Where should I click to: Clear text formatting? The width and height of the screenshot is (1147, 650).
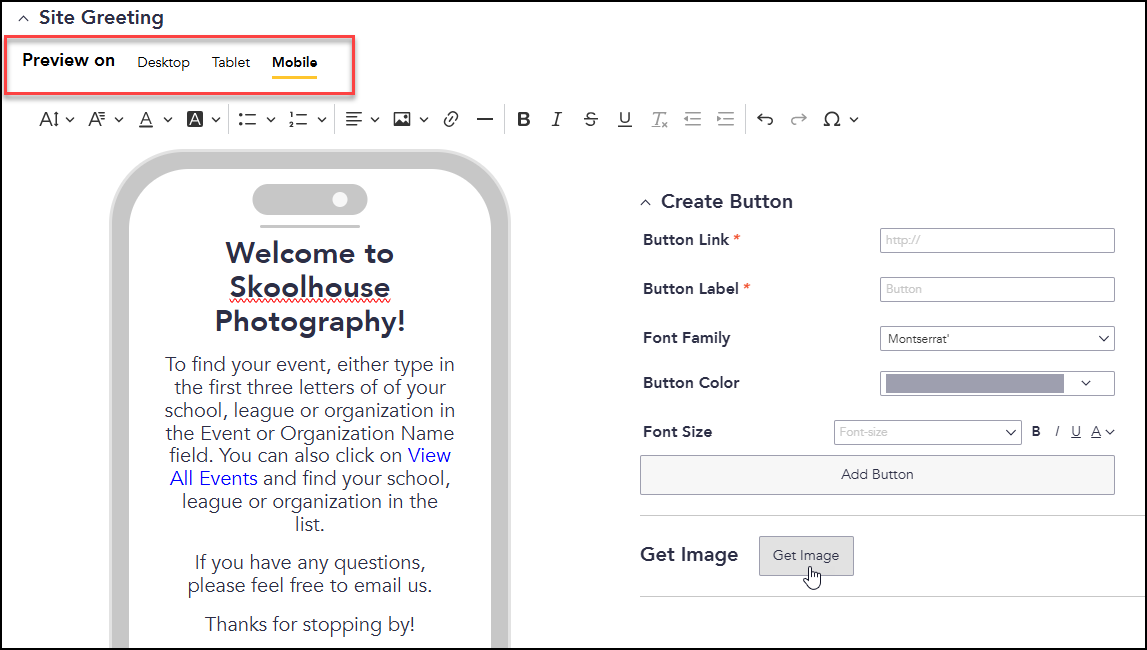pyautogui.click(x=659, y=119)
